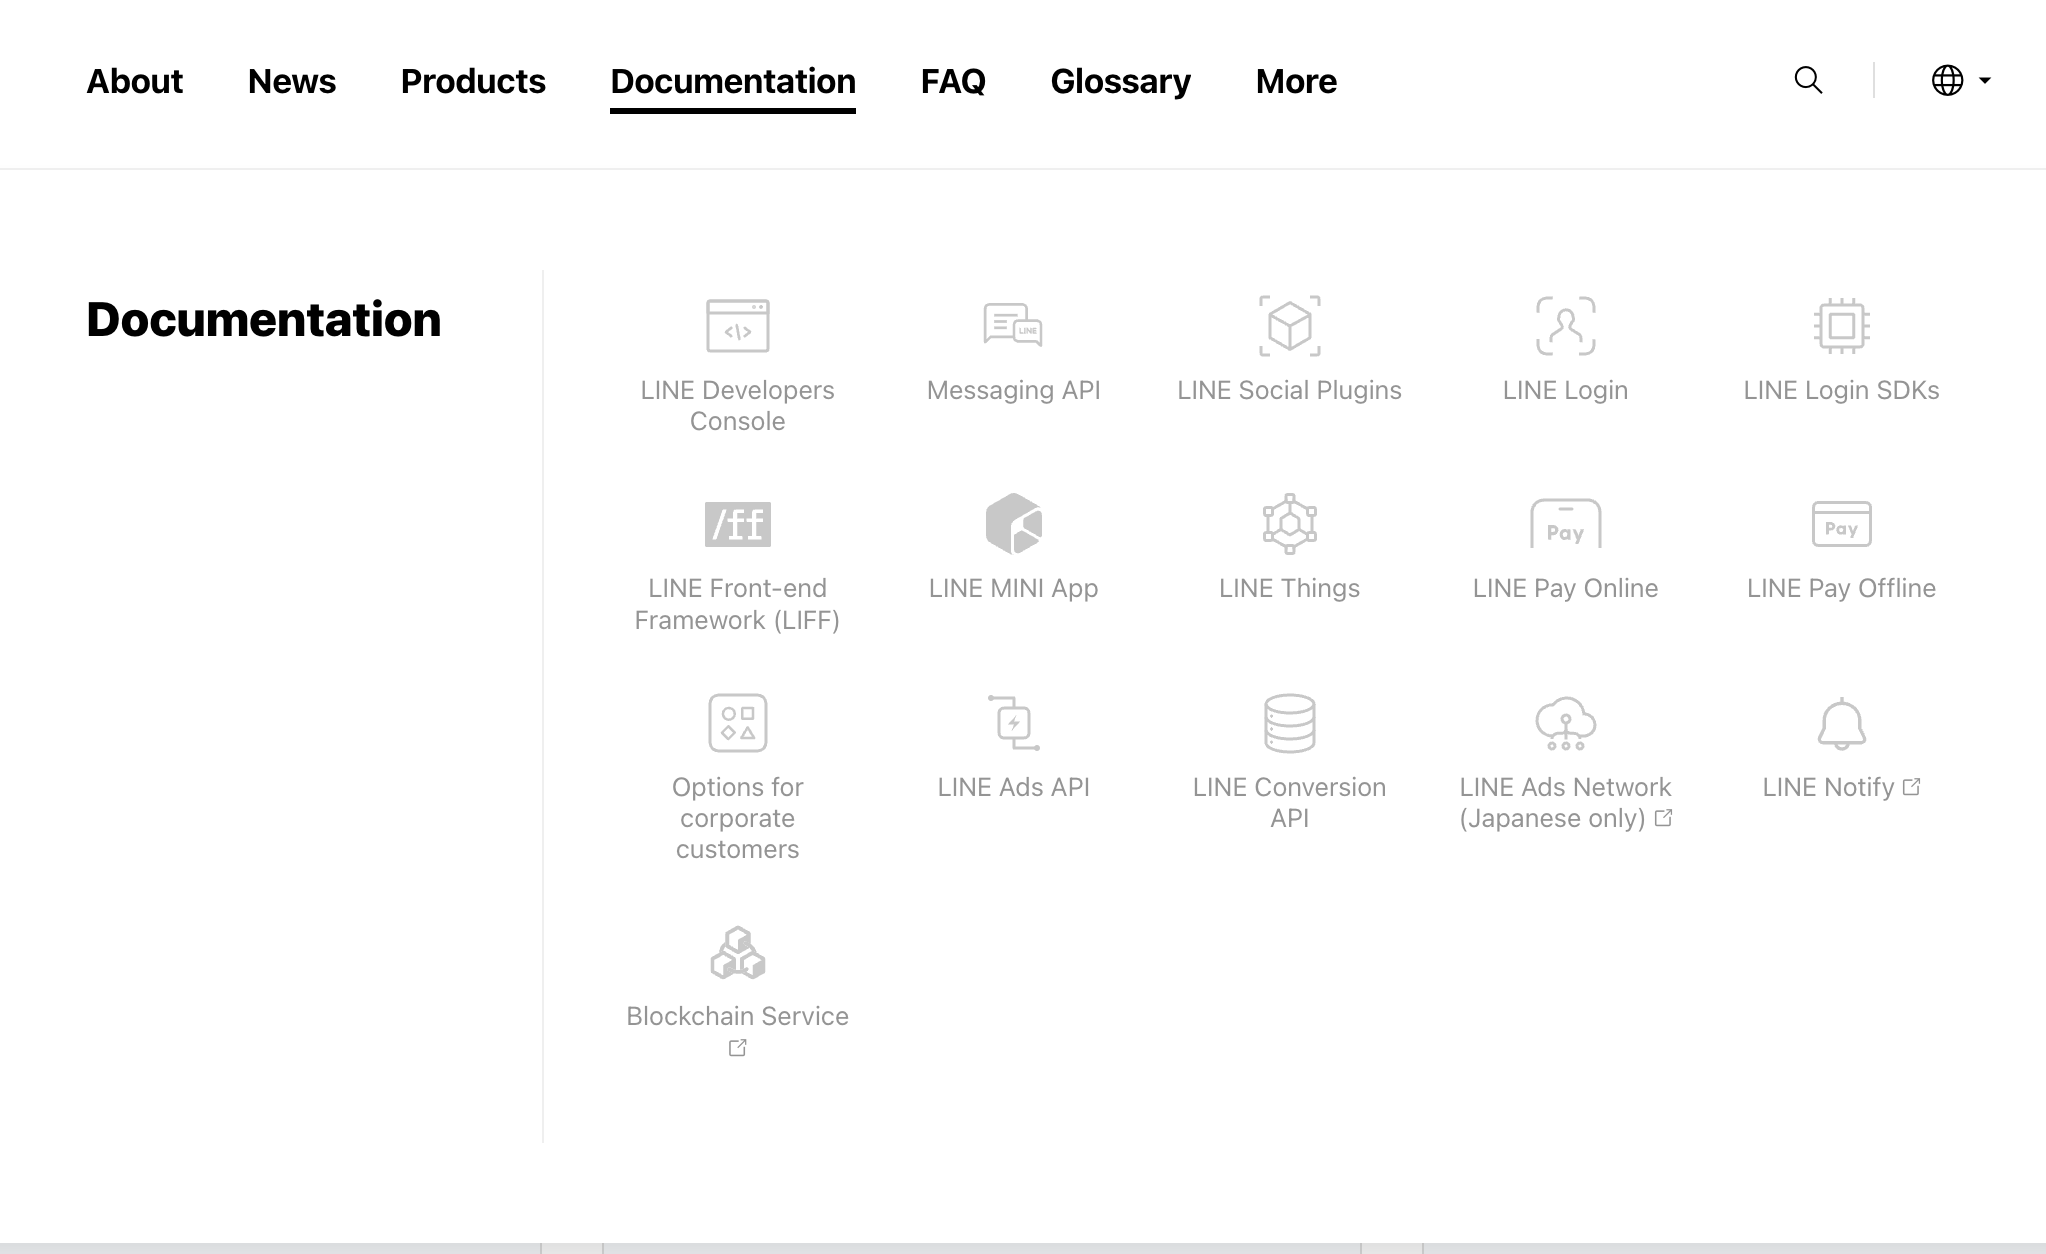Open the LINE Conversion API link
Image resolution: width=2046 pixels, height=1254 pixels.
click(1289, 802)
